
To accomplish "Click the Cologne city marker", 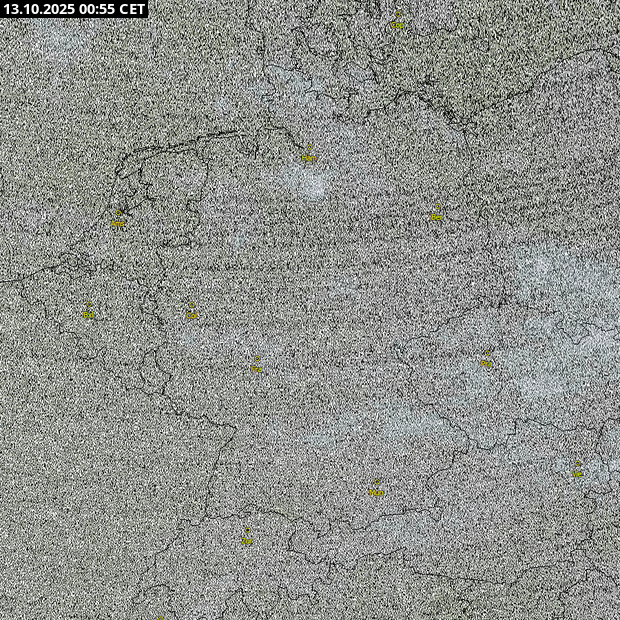I will tap(192, 314).
